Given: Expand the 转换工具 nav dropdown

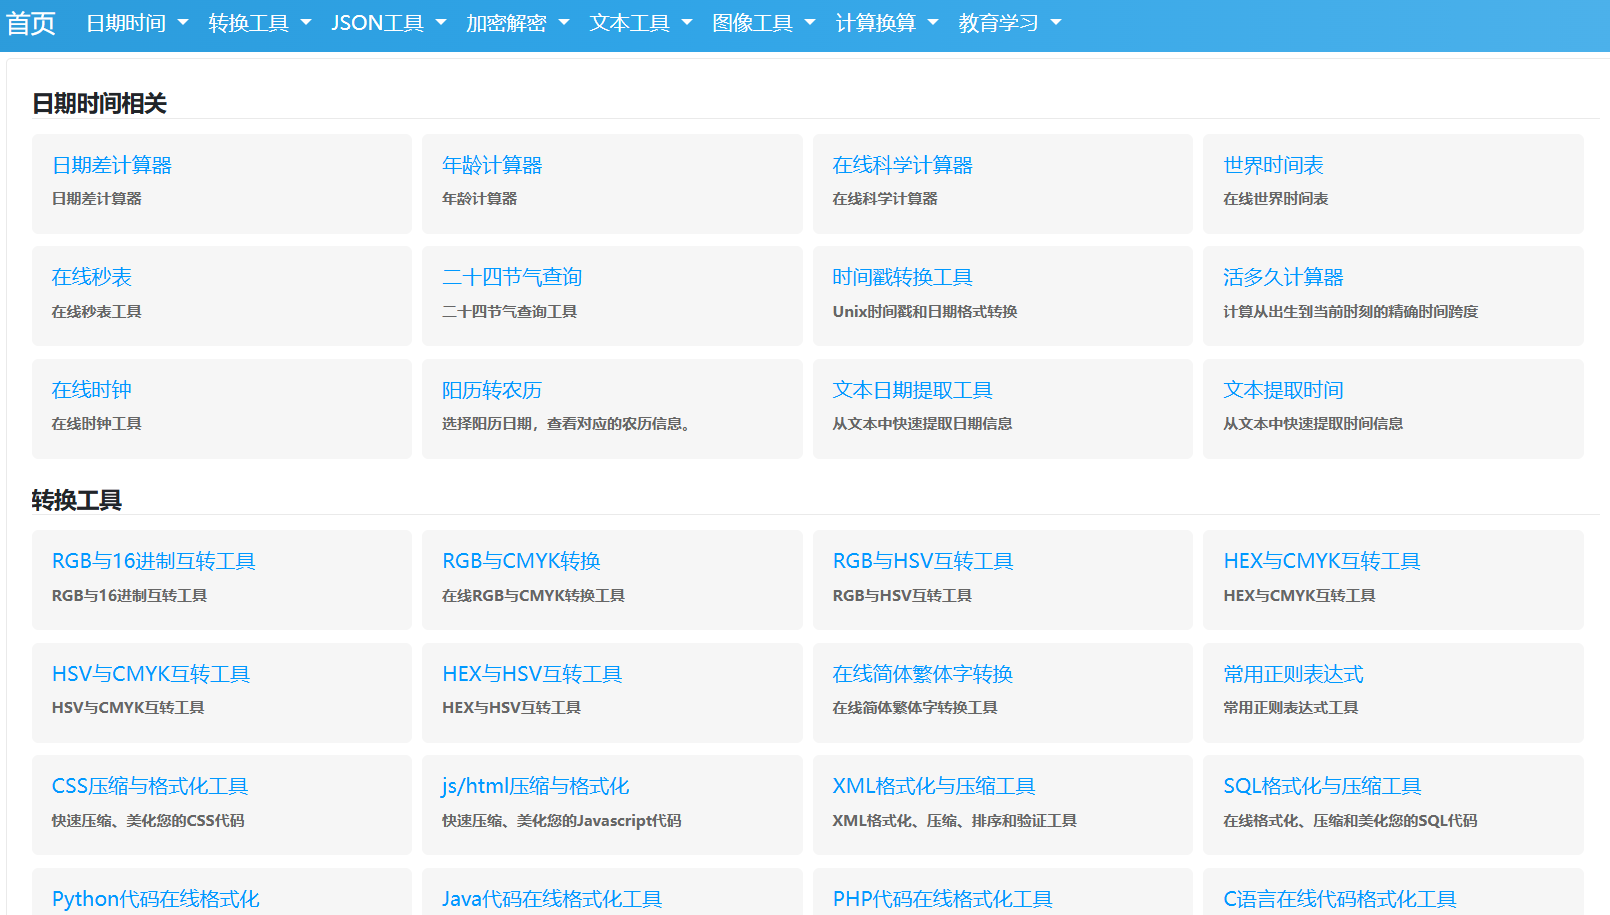Looking at the screenshot, I should [259, 23].
